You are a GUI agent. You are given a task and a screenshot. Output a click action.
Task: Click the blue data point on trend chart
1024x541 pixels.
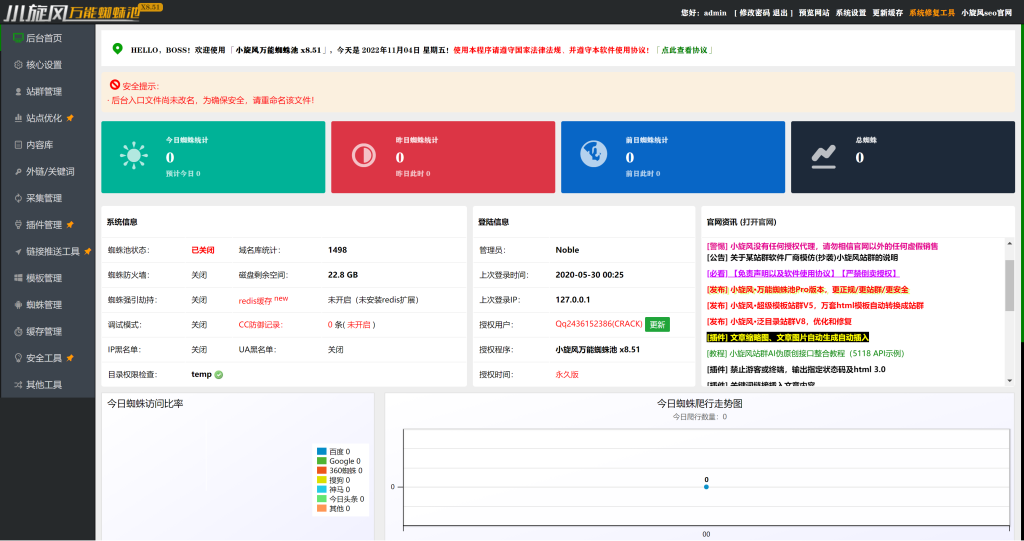click(x=706, y=487)
